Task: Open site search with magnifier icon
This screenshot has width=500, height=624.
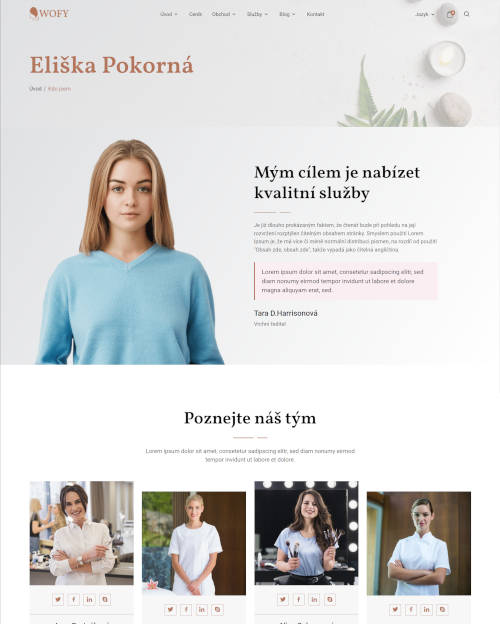Action: (x=467, y=14)
